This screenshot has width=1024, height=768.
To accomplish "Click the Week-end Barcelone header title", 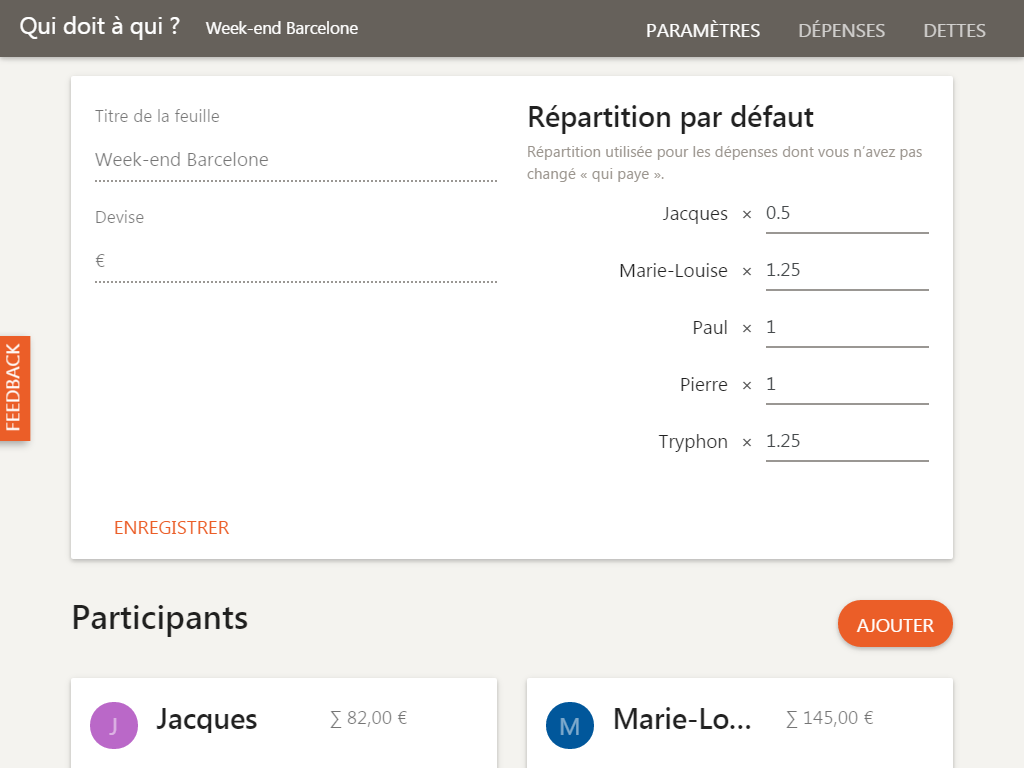I will point(281,28).
